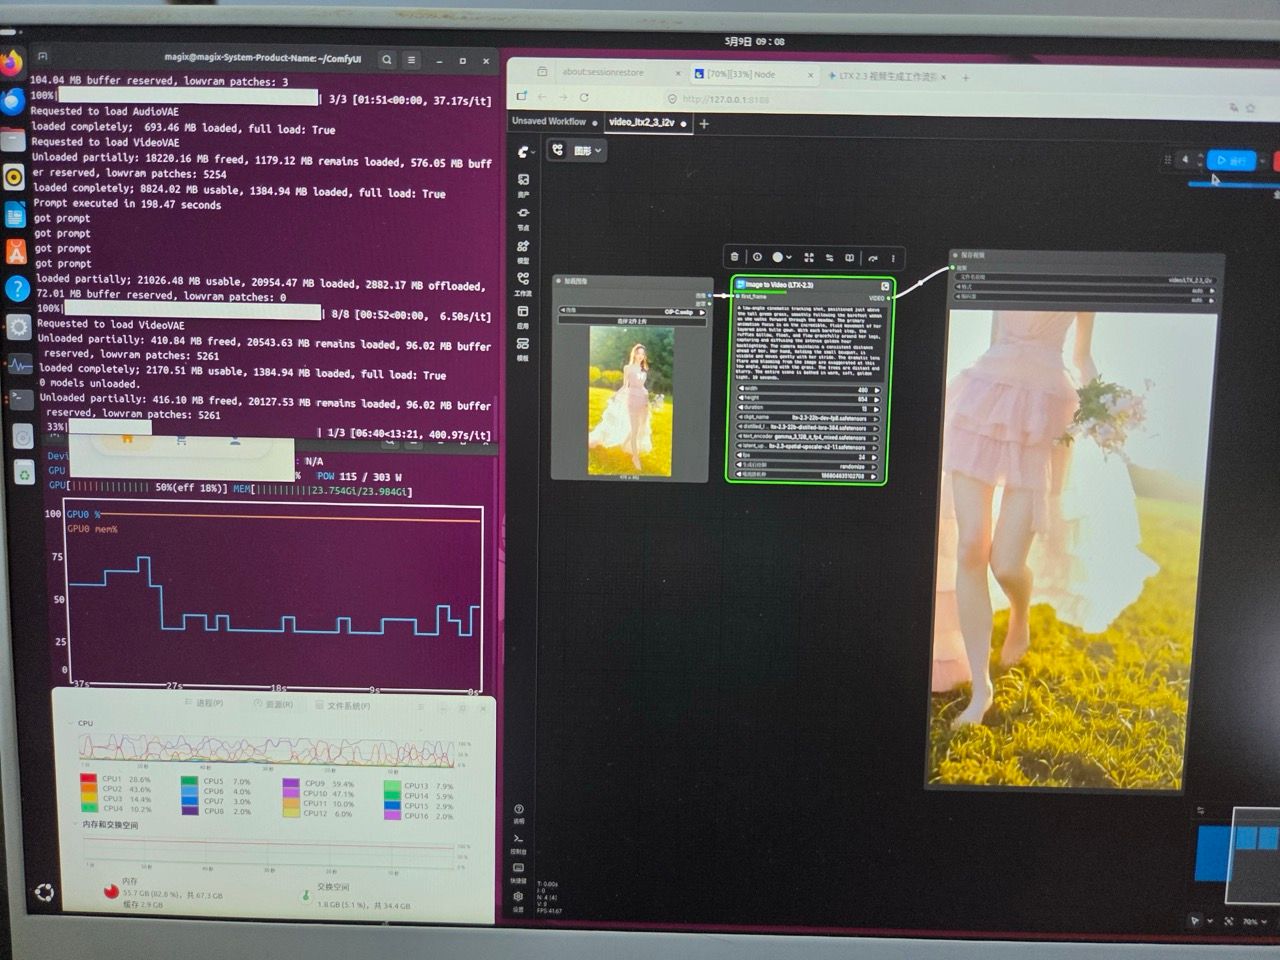Open Rhythmbox from the Ubuntu dock
The width and height of the screenshot is (1280, 960).
pyautogui.click(x=13, y=178)
